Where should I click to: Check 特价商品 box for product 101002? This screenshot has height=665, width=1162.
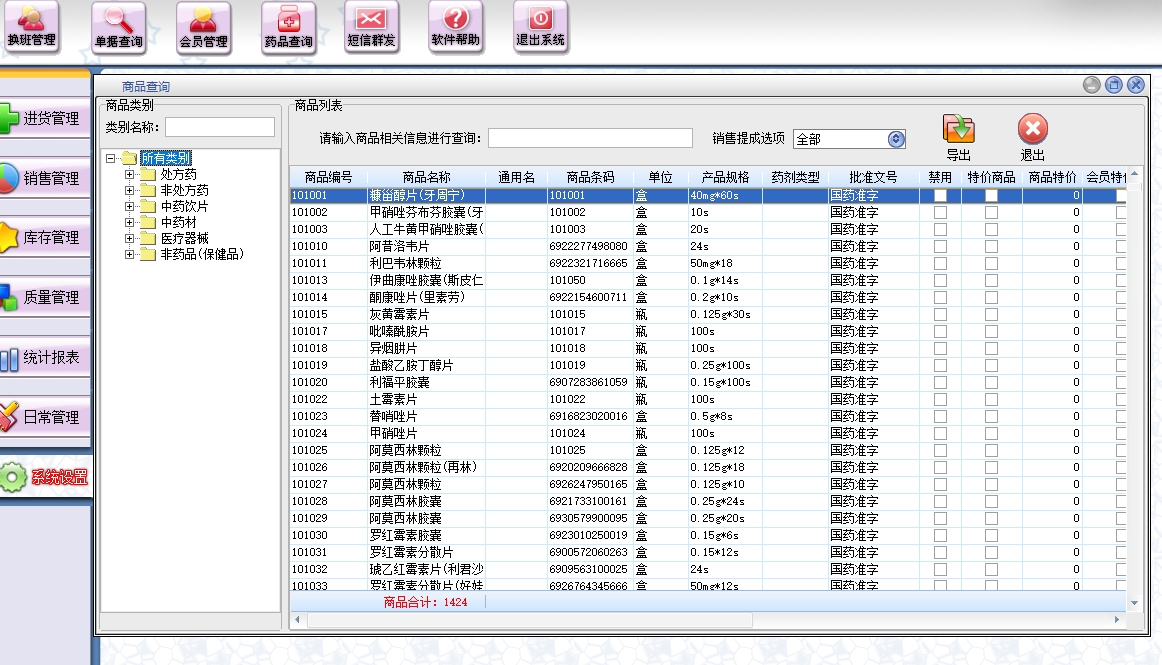[991, 213]
